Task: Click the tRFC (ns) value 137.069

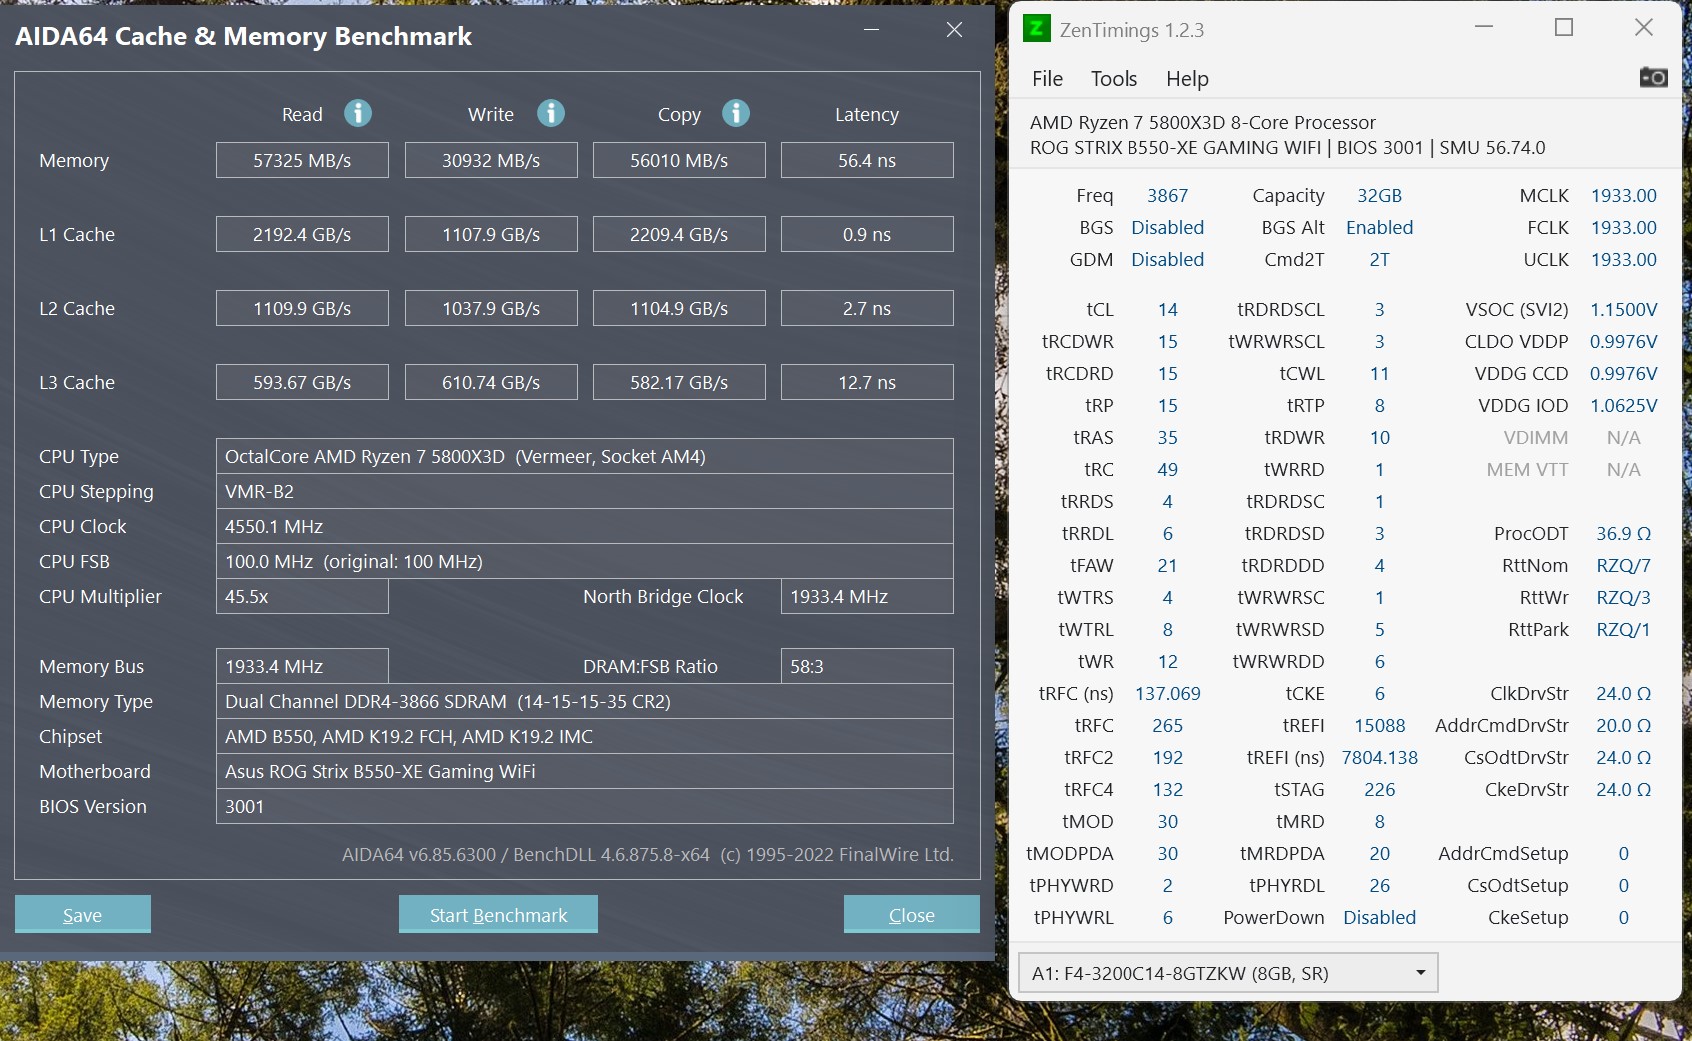Action: [x=1167, y=694]
